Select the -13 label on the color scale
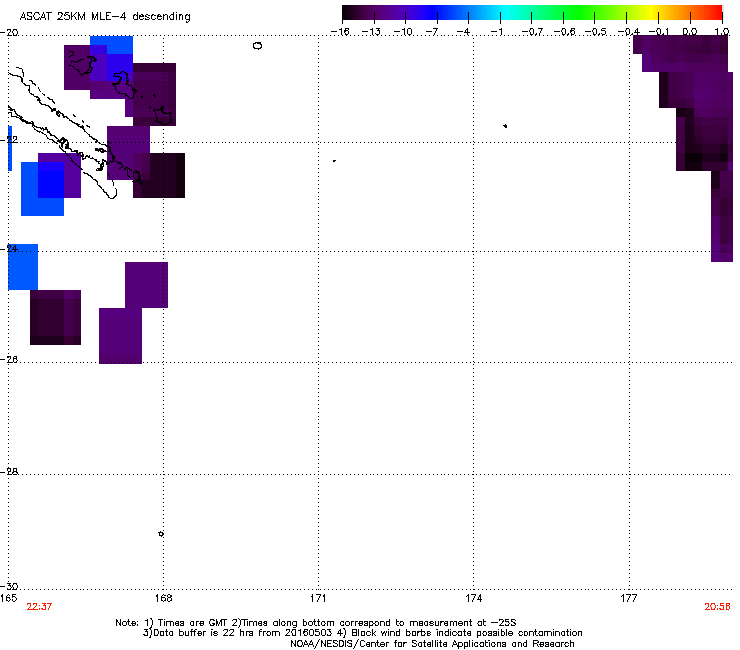 click(371, 32)
